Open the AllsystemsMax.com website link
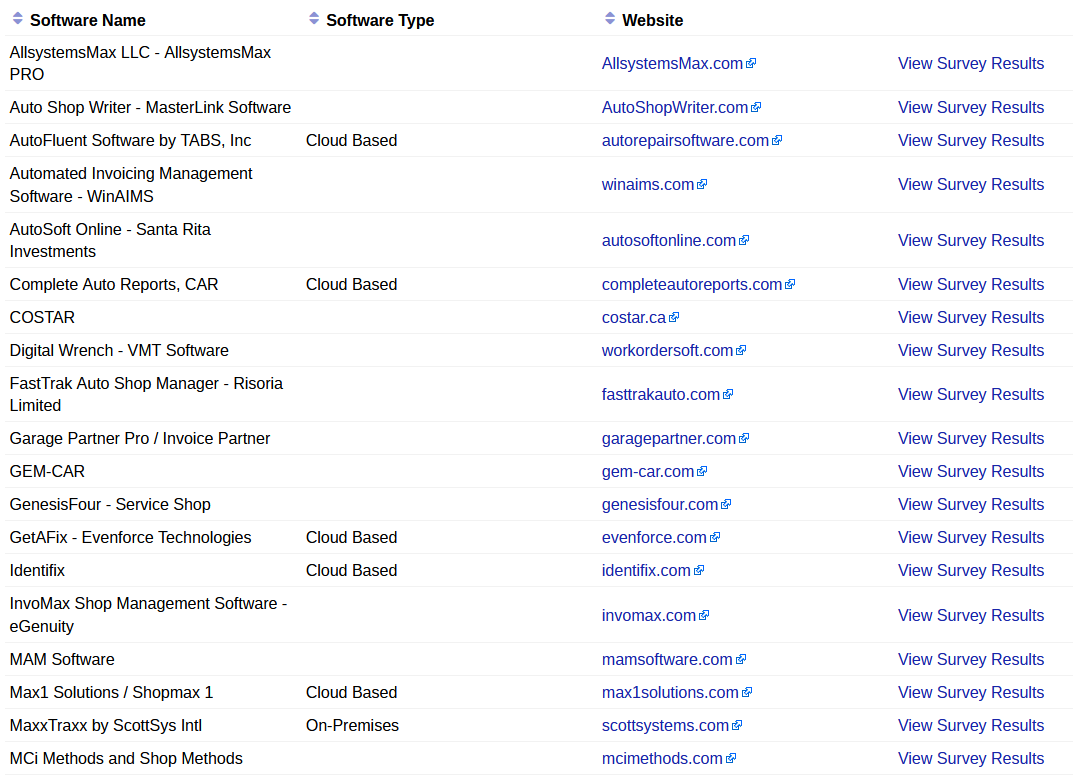Screen dimensions: 1073x777 pyautogui.click(x=672, y=63)
